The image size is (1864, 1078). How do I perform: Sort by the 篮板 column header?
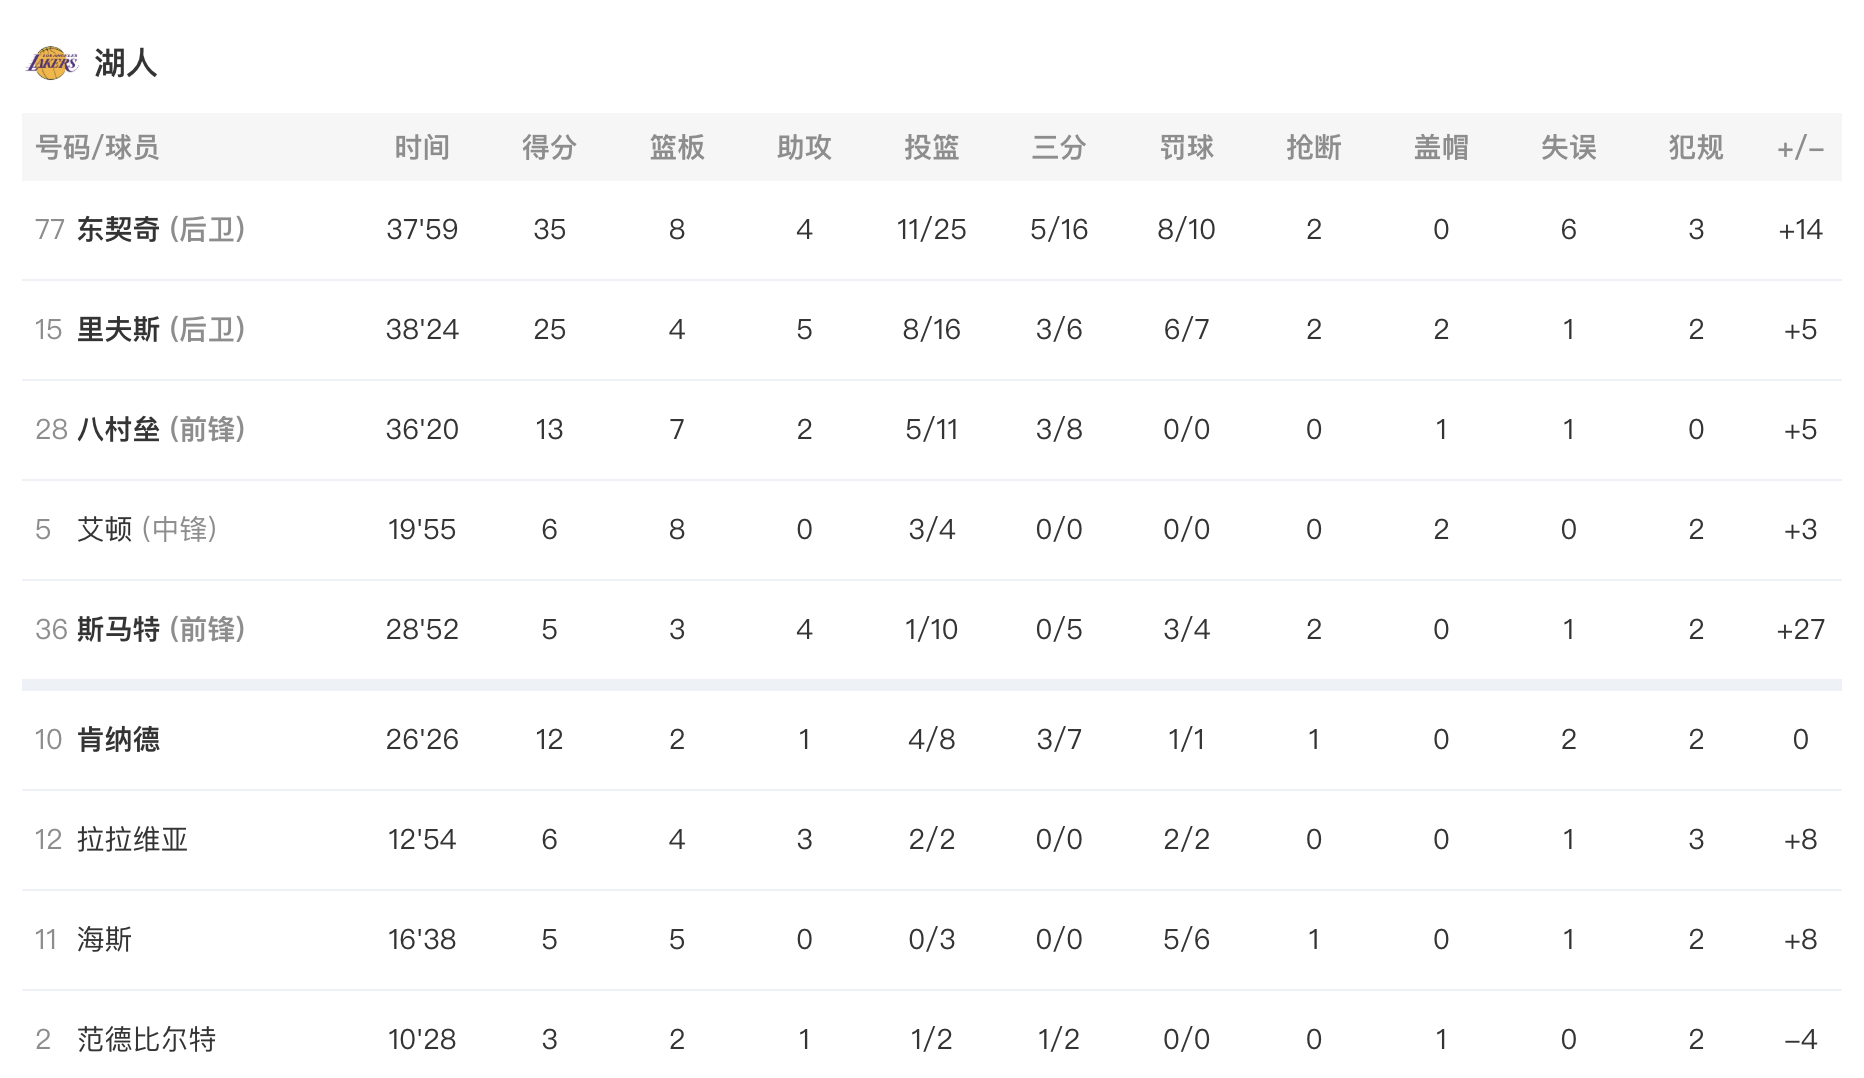(677, 148)
